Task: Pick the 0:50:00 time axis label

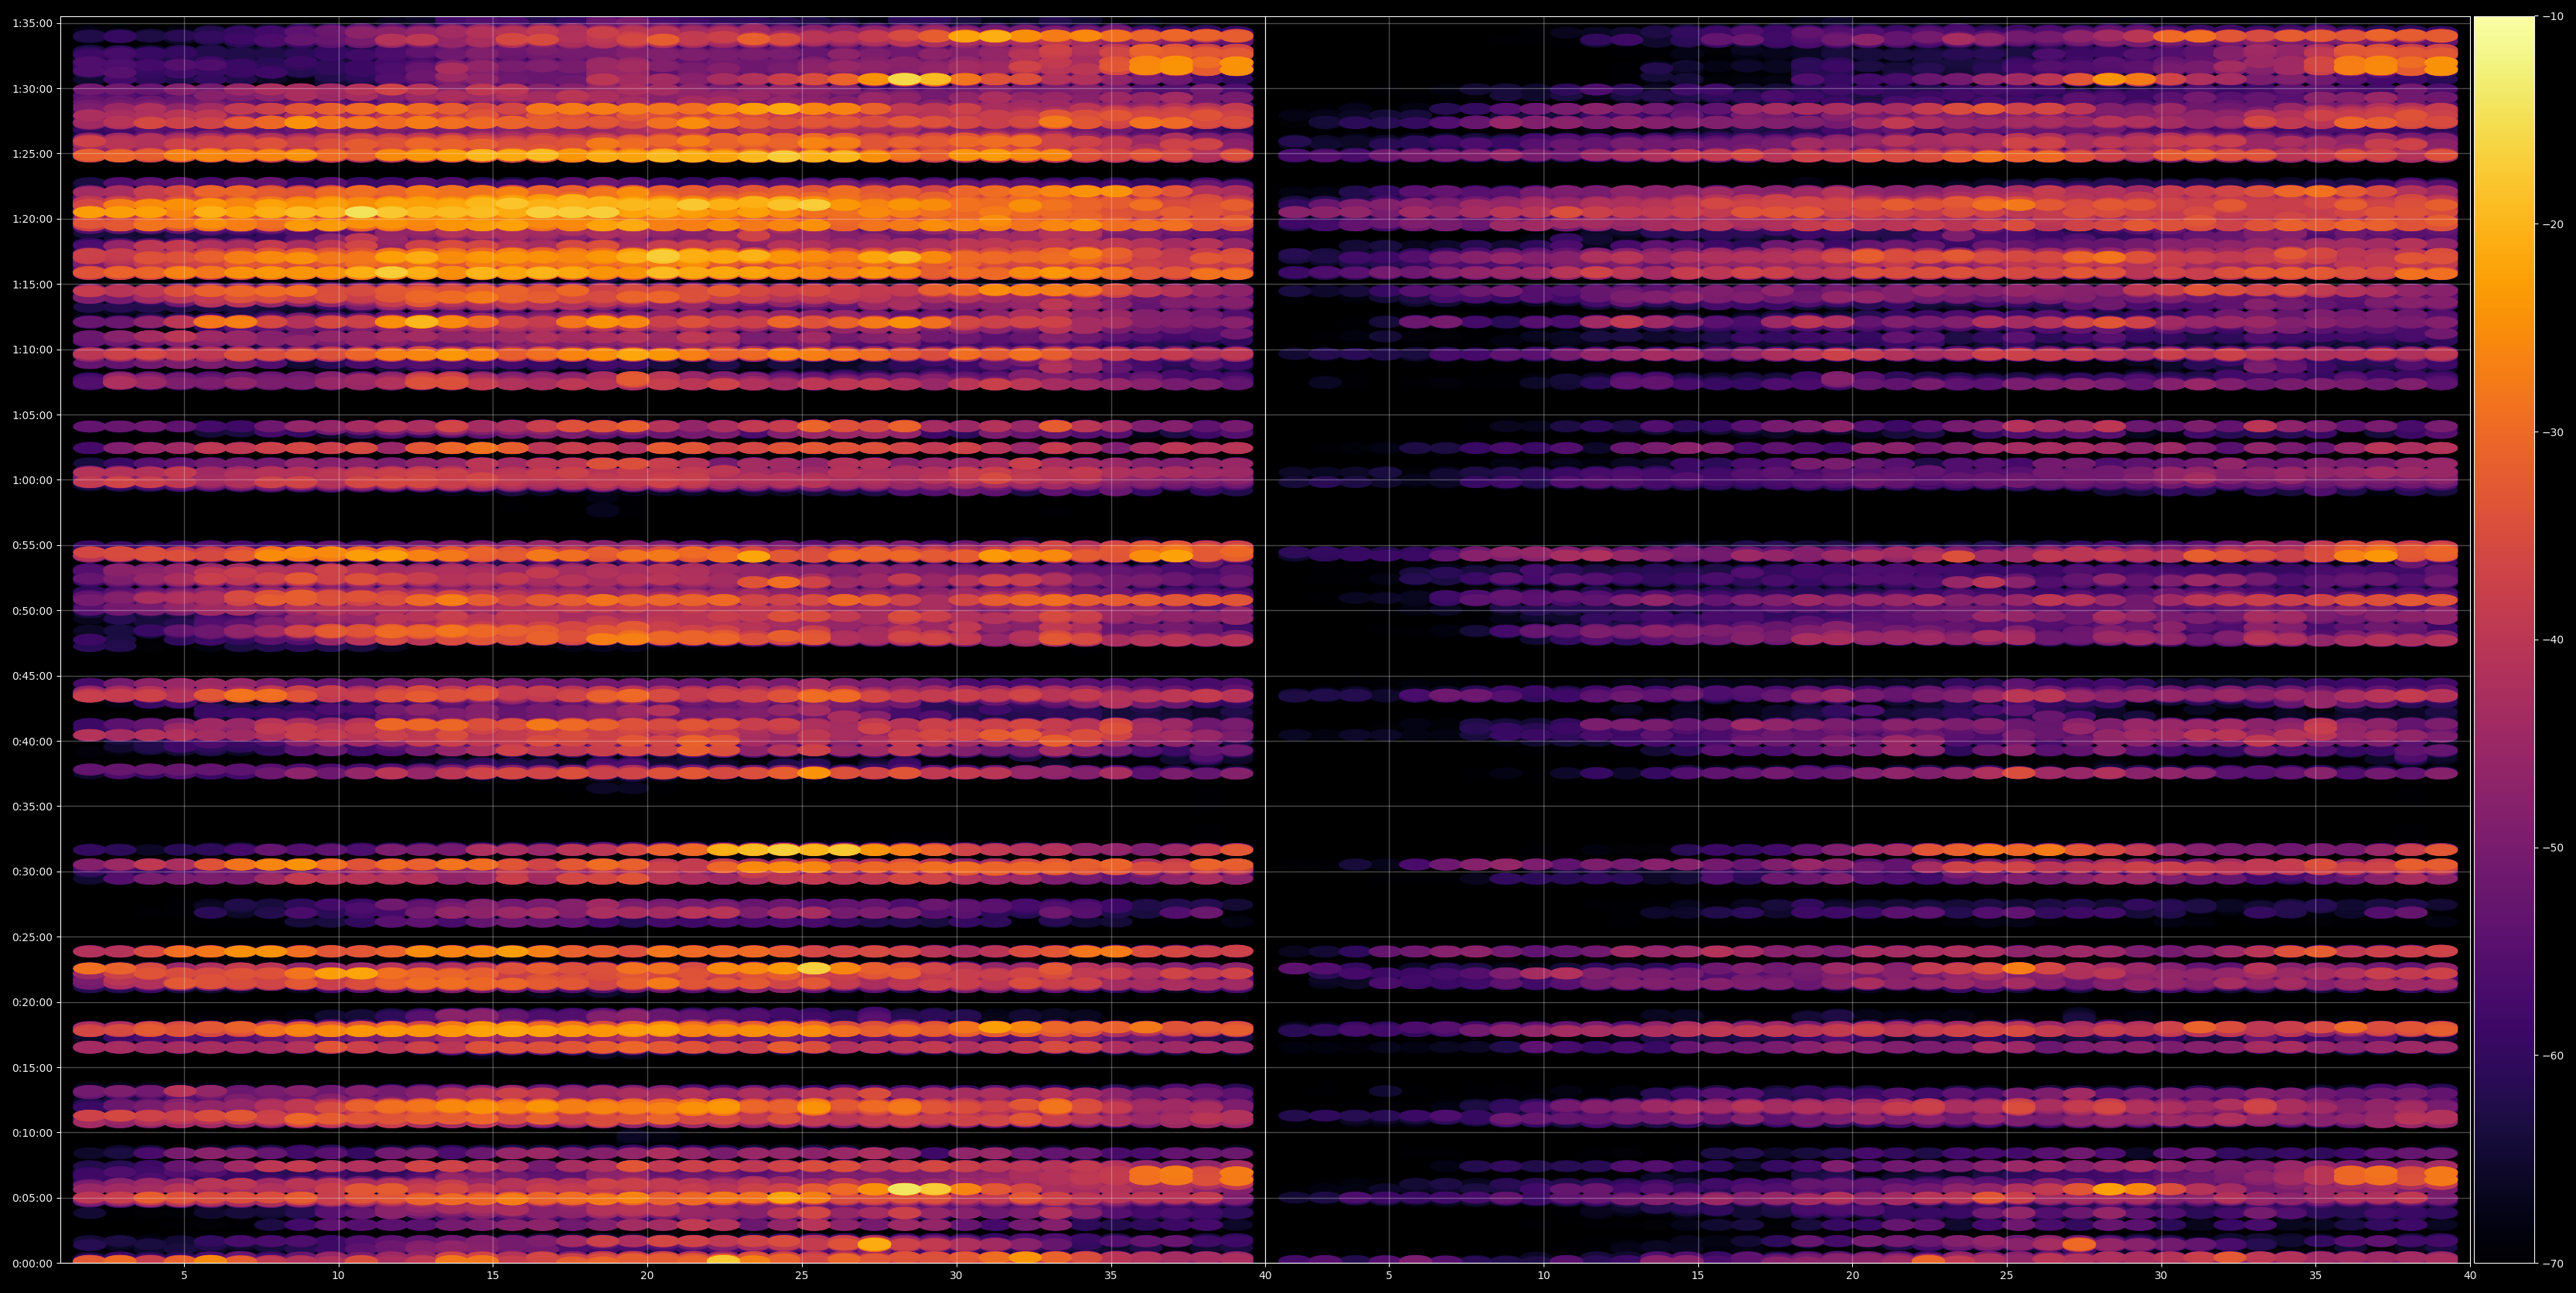Action: 32,610
